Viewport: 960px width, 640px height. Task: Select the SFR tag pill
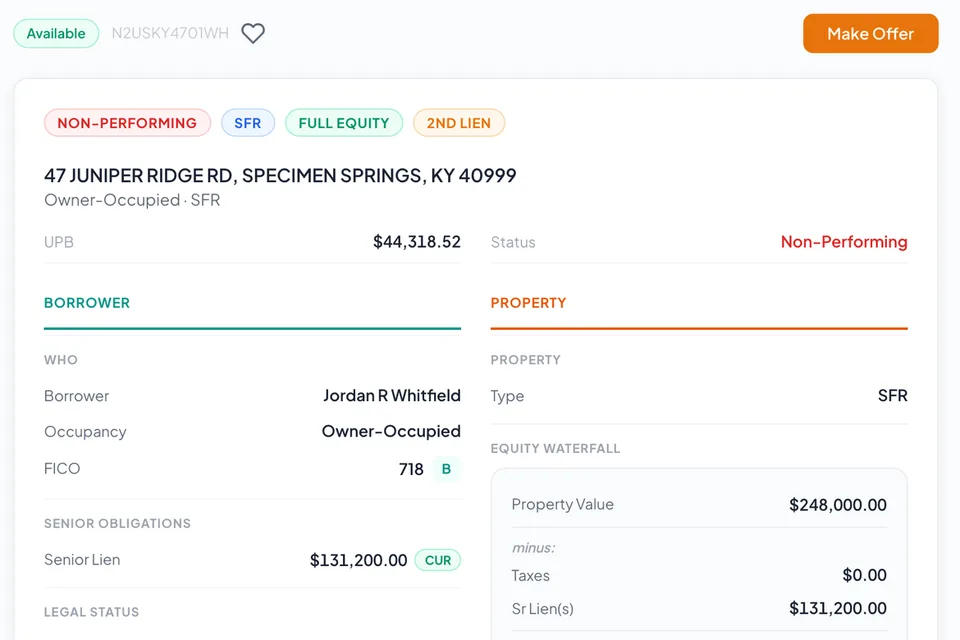pos(248,123)
